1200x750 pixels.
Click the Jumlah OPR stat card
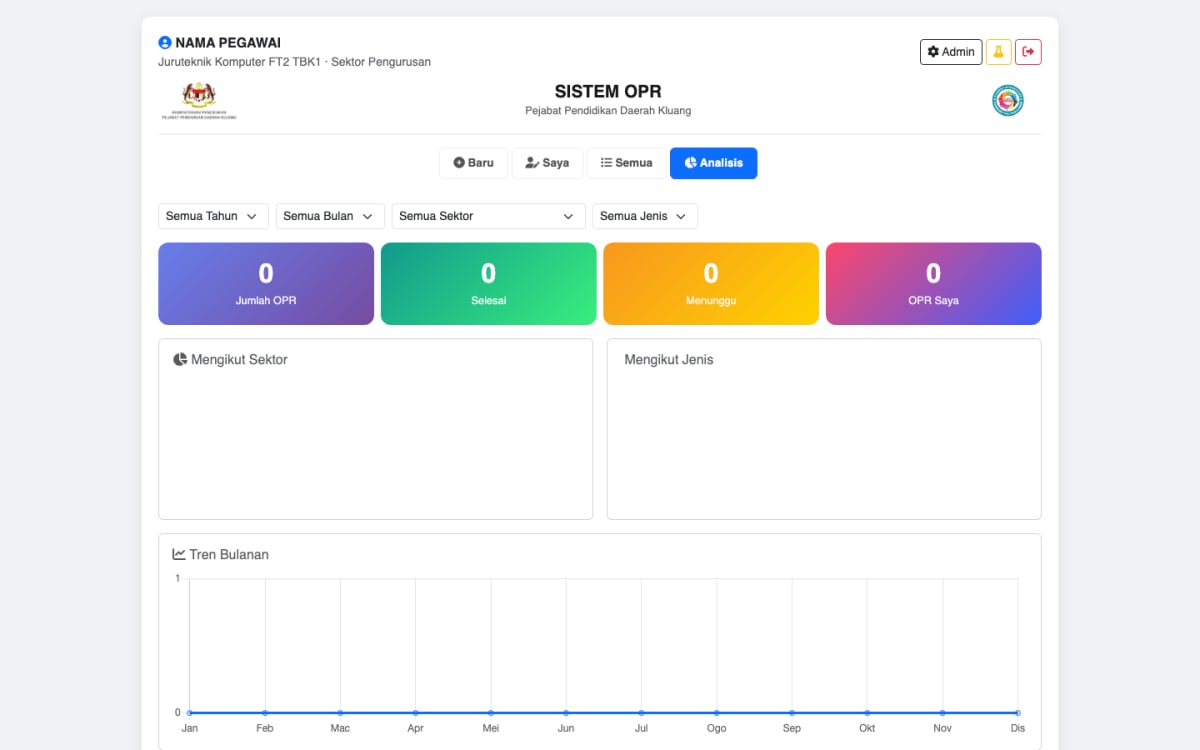tap(266, 284)
